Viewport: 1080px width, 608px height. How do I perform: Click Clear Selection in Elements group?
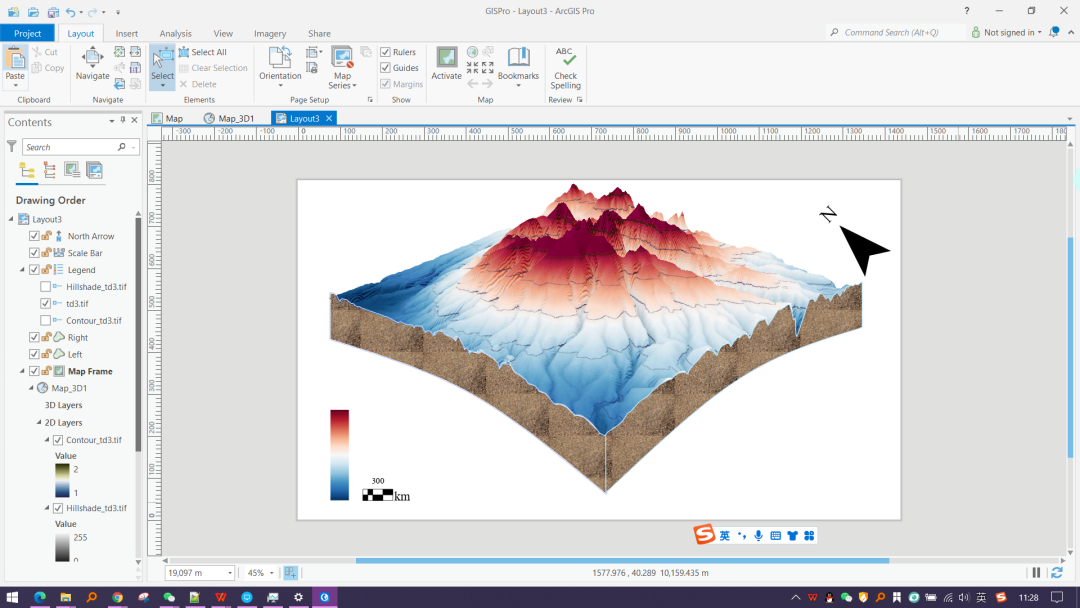[x=213, y=67]
